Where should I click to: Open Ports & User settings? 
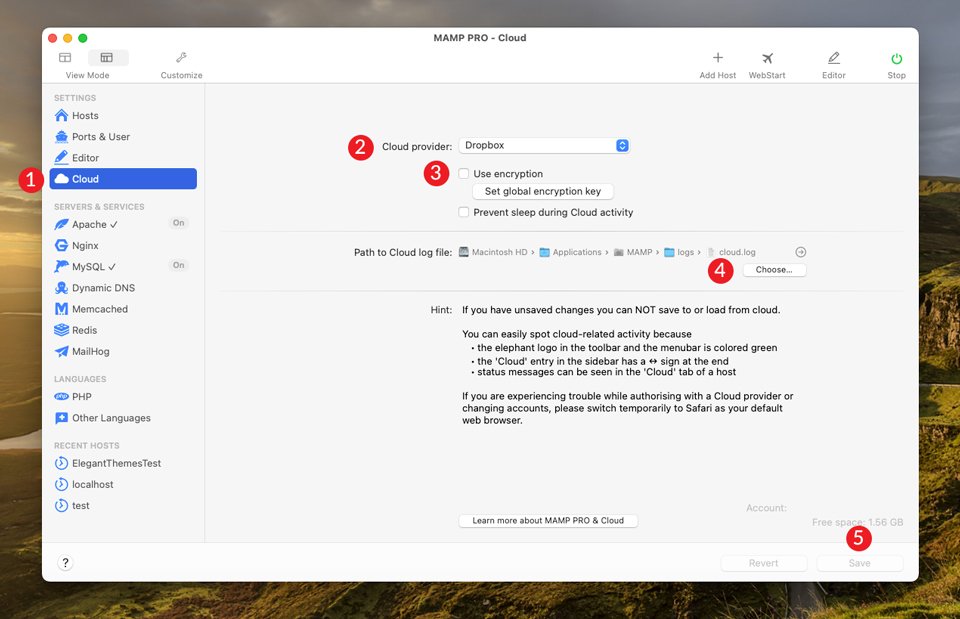coord(100,137)
